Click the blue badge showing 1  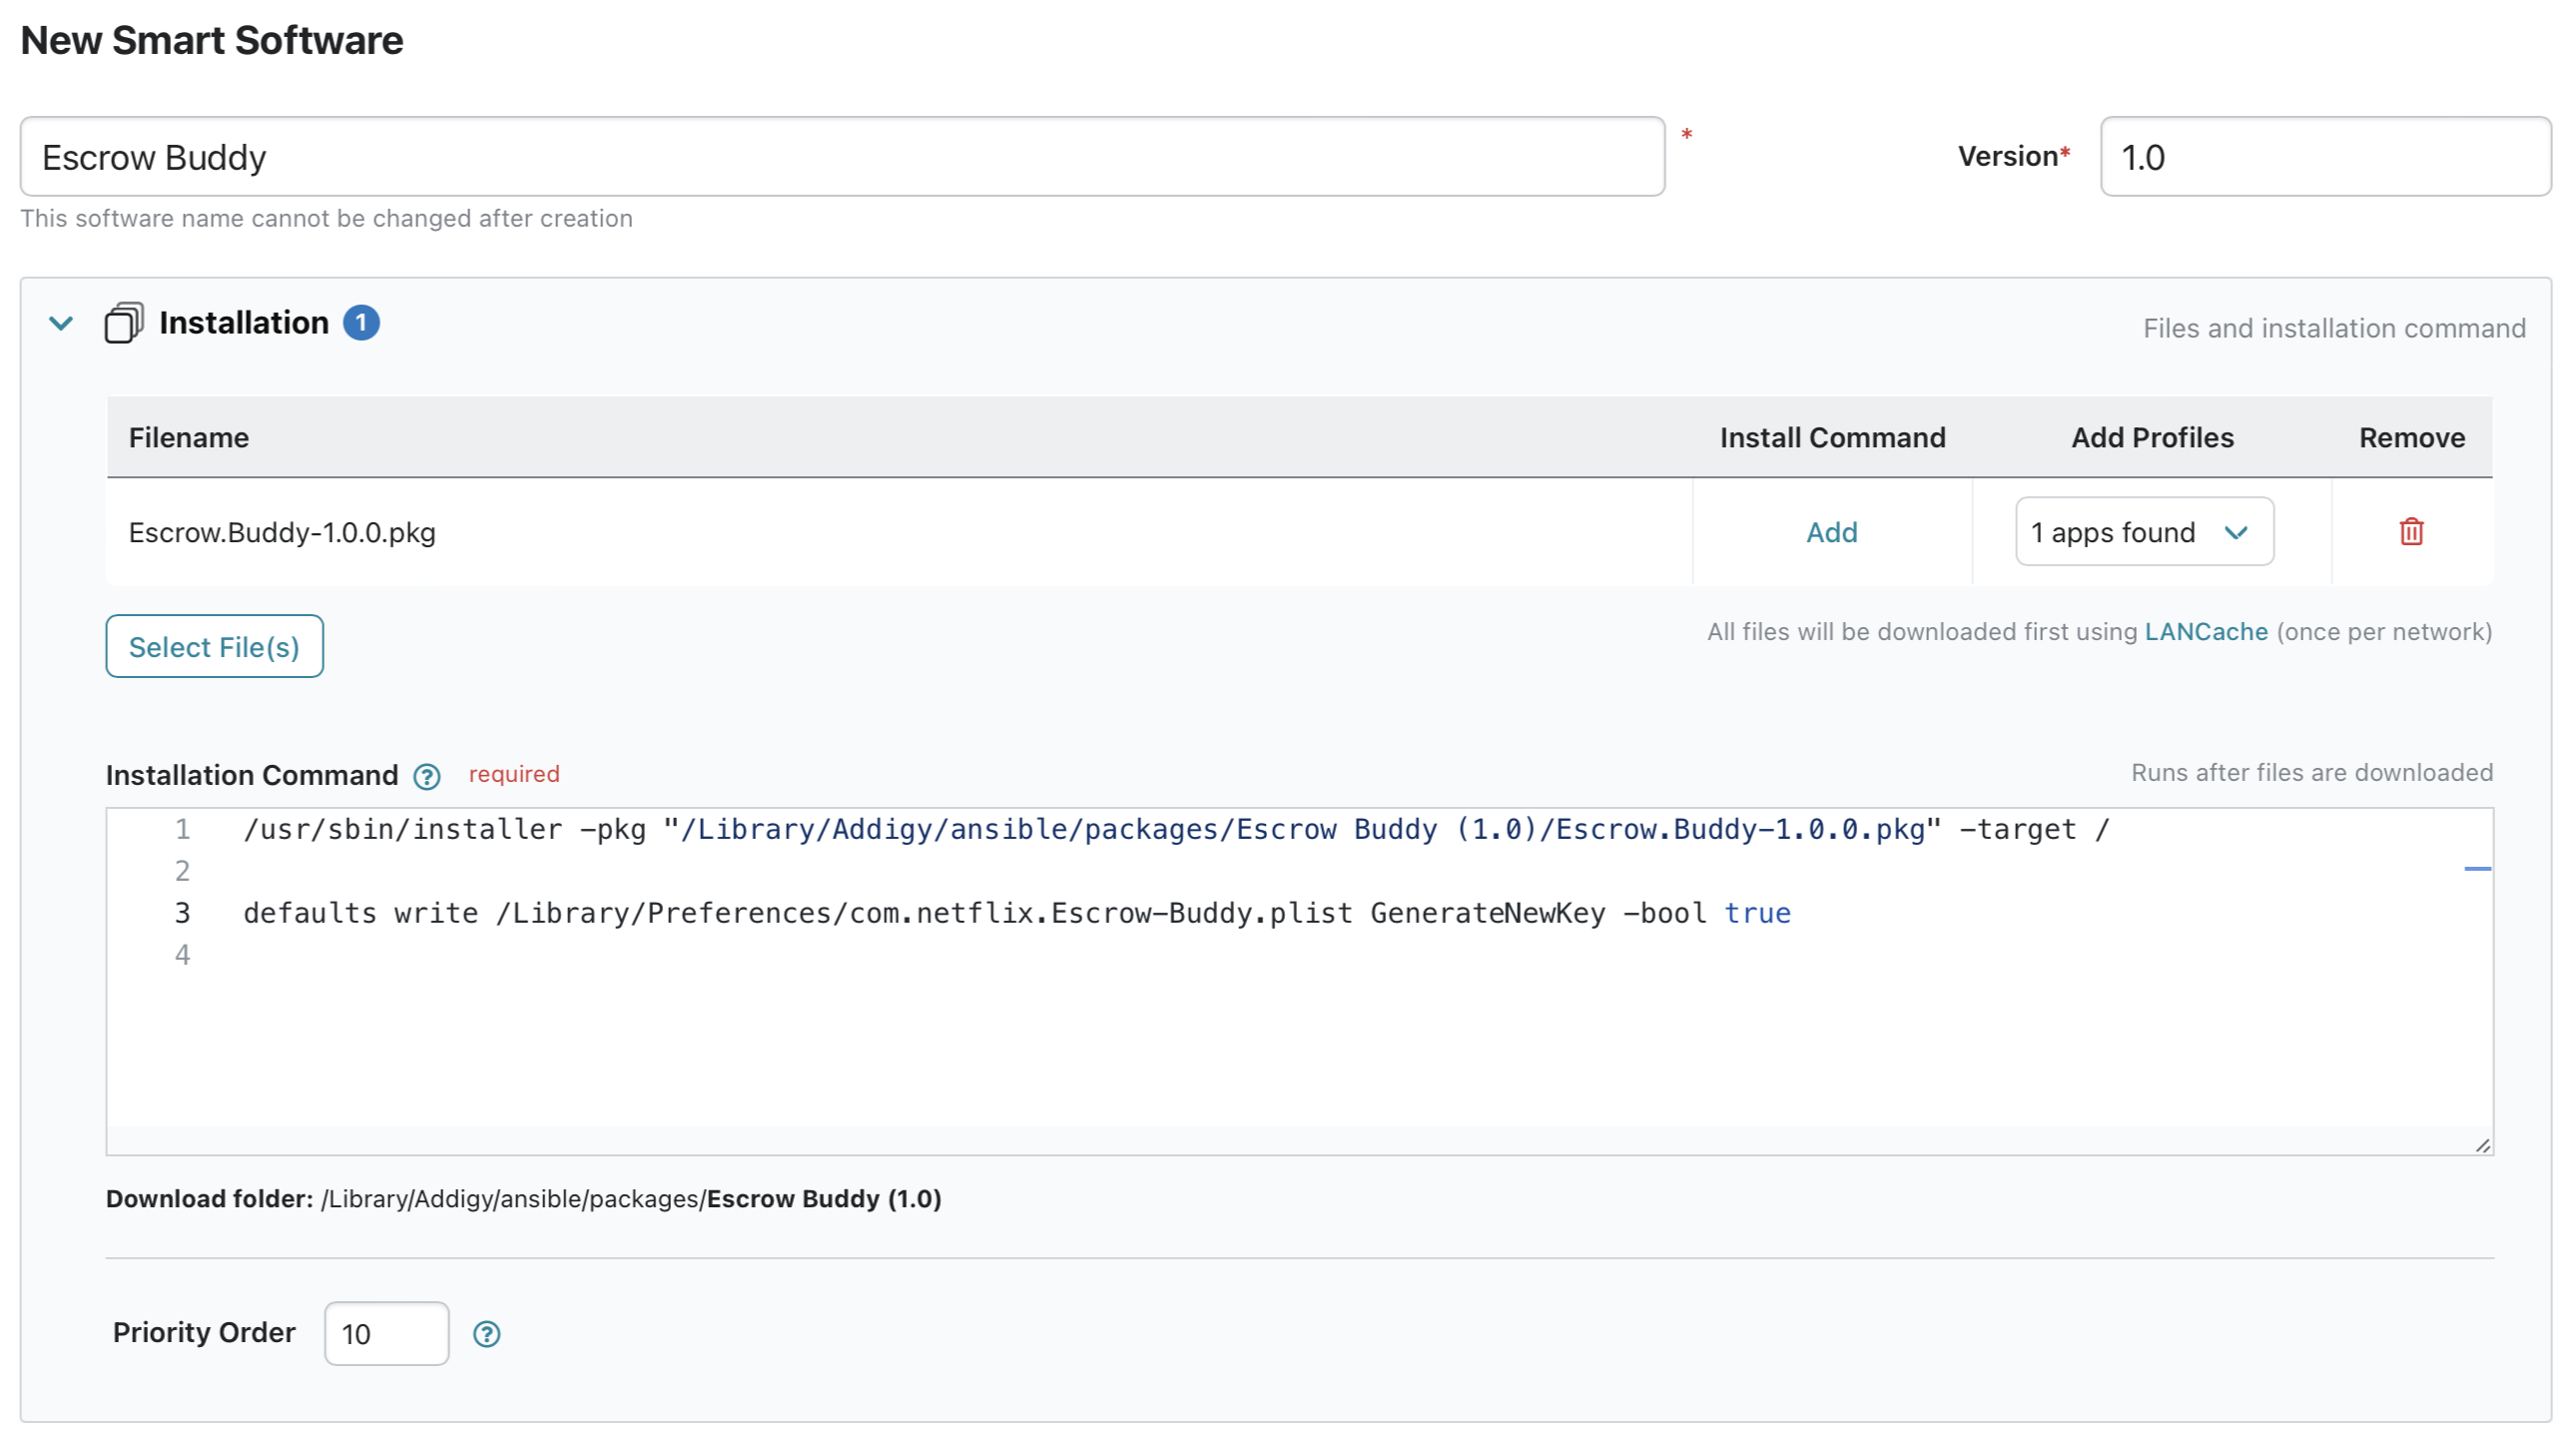pyautogui.click(x=361, y=323)
